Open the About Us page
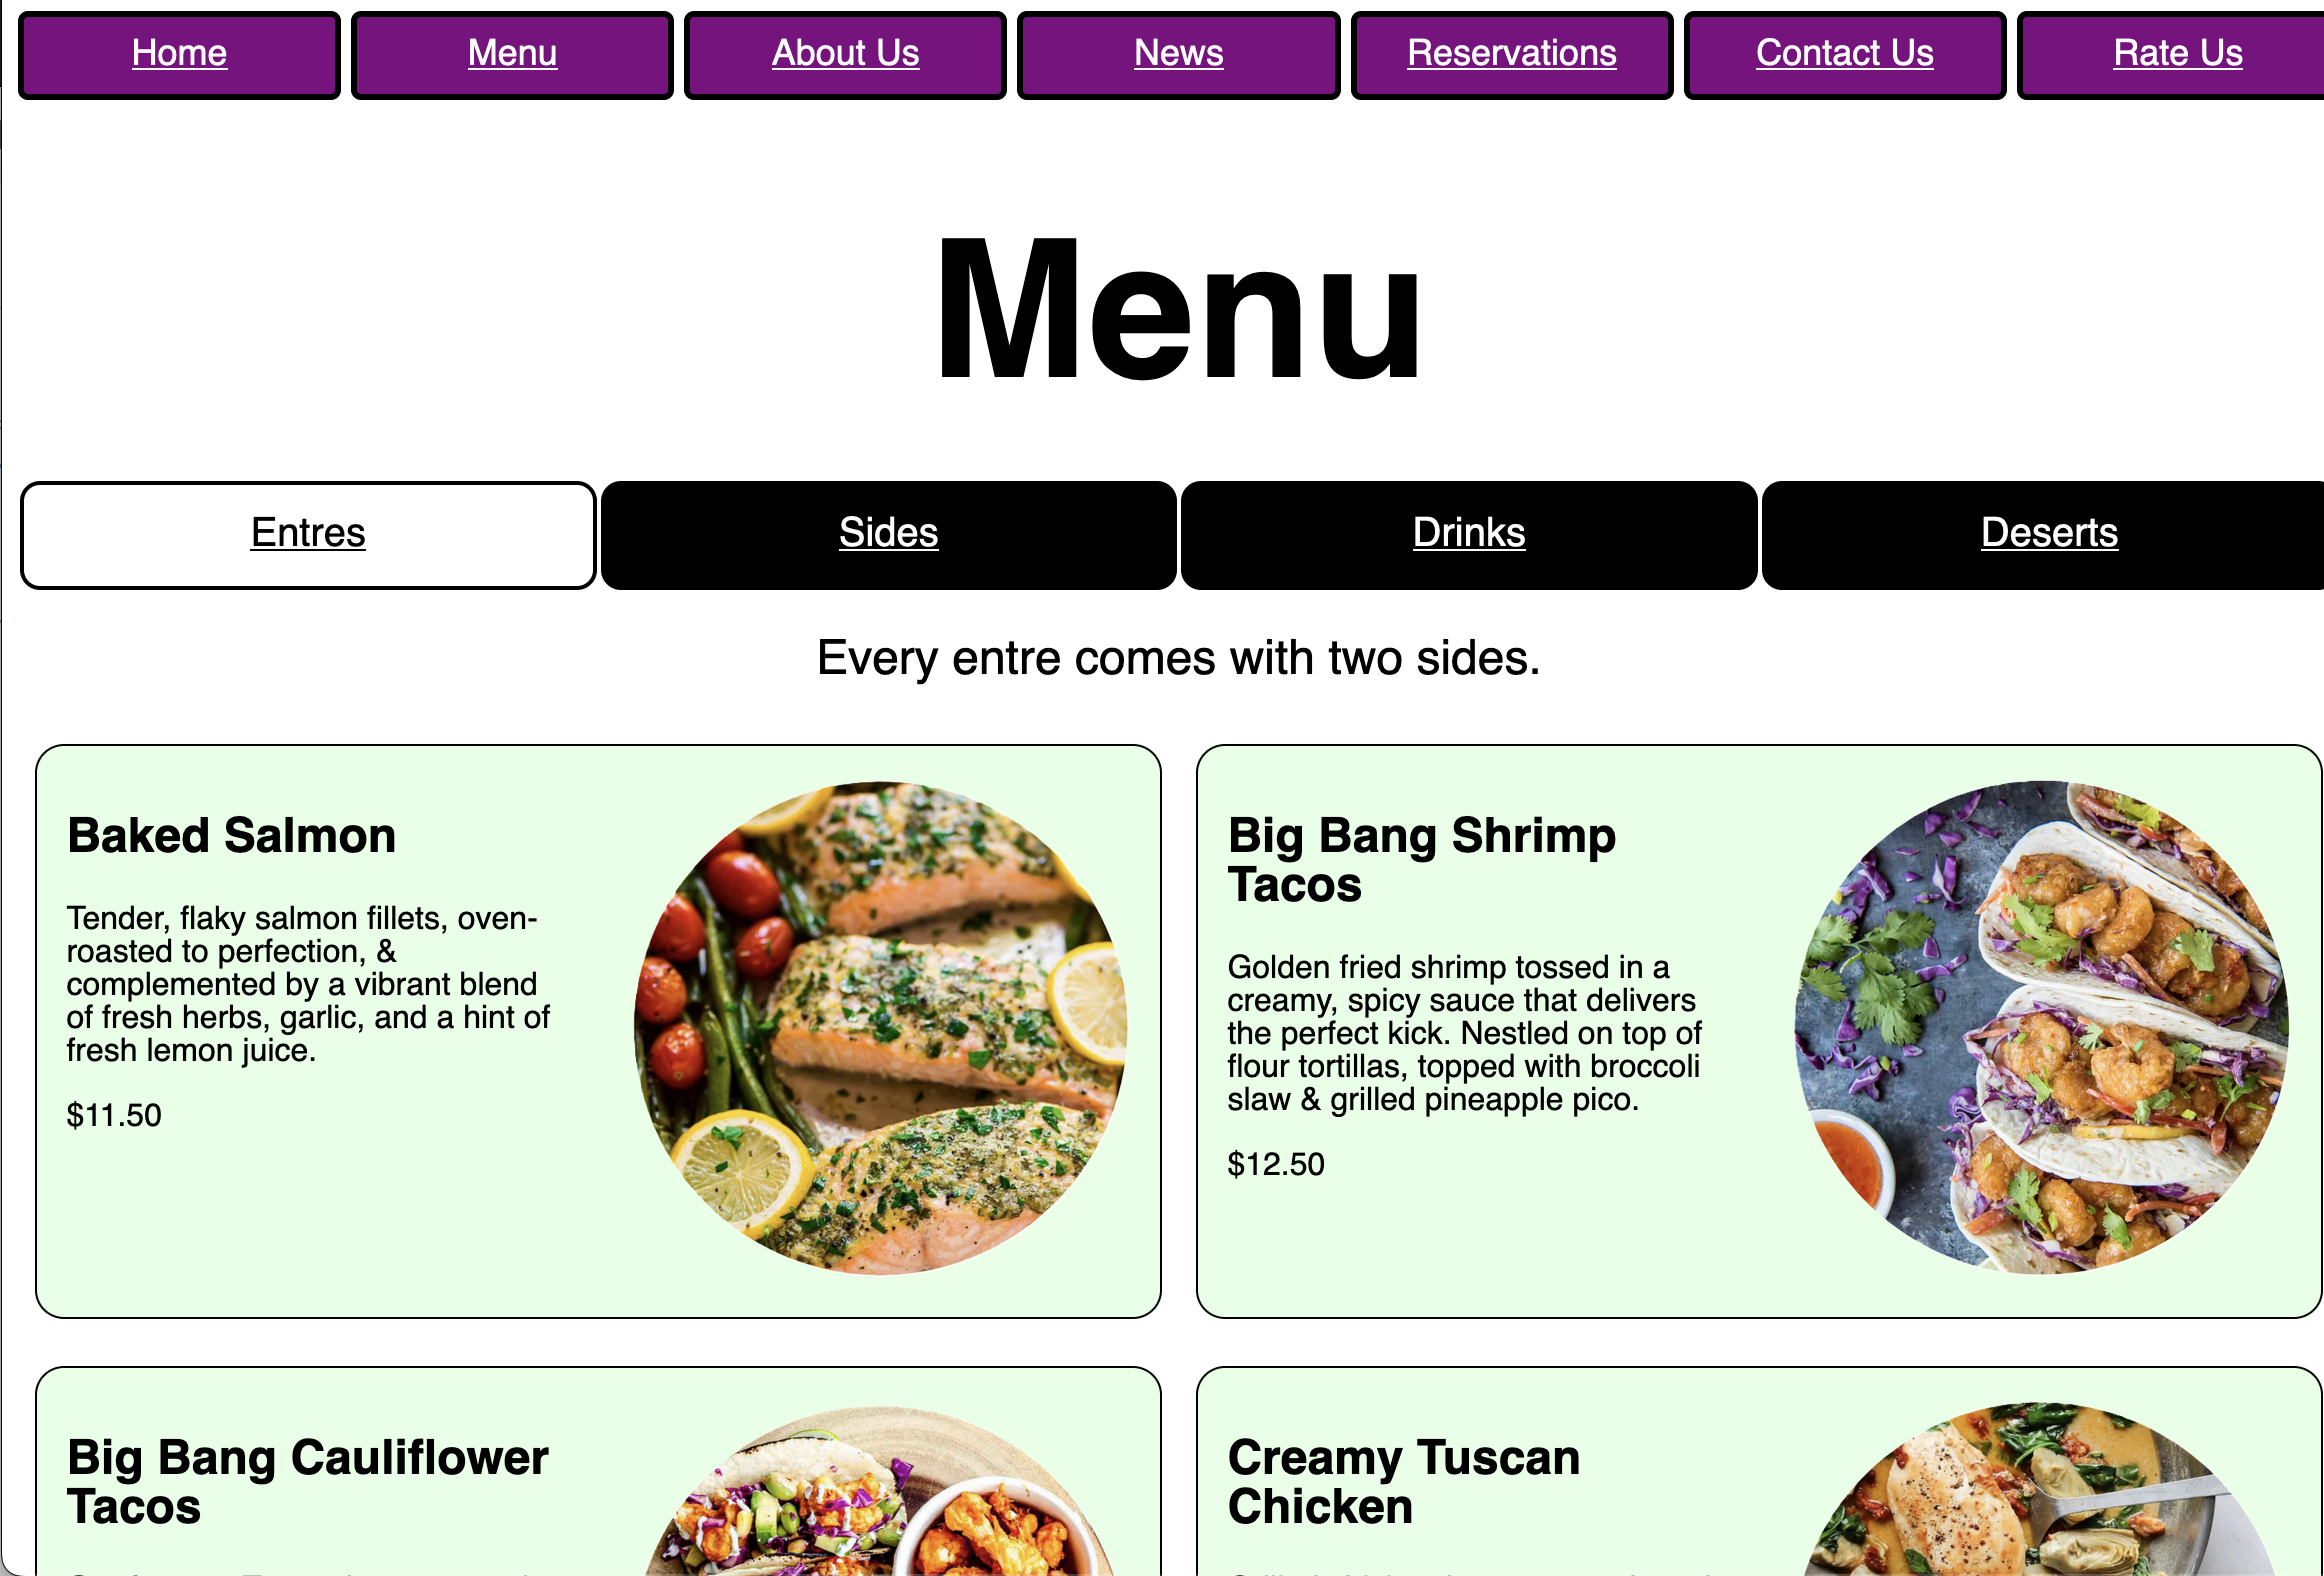The width and height of the screenshot is (2324, 1576). 844,51
